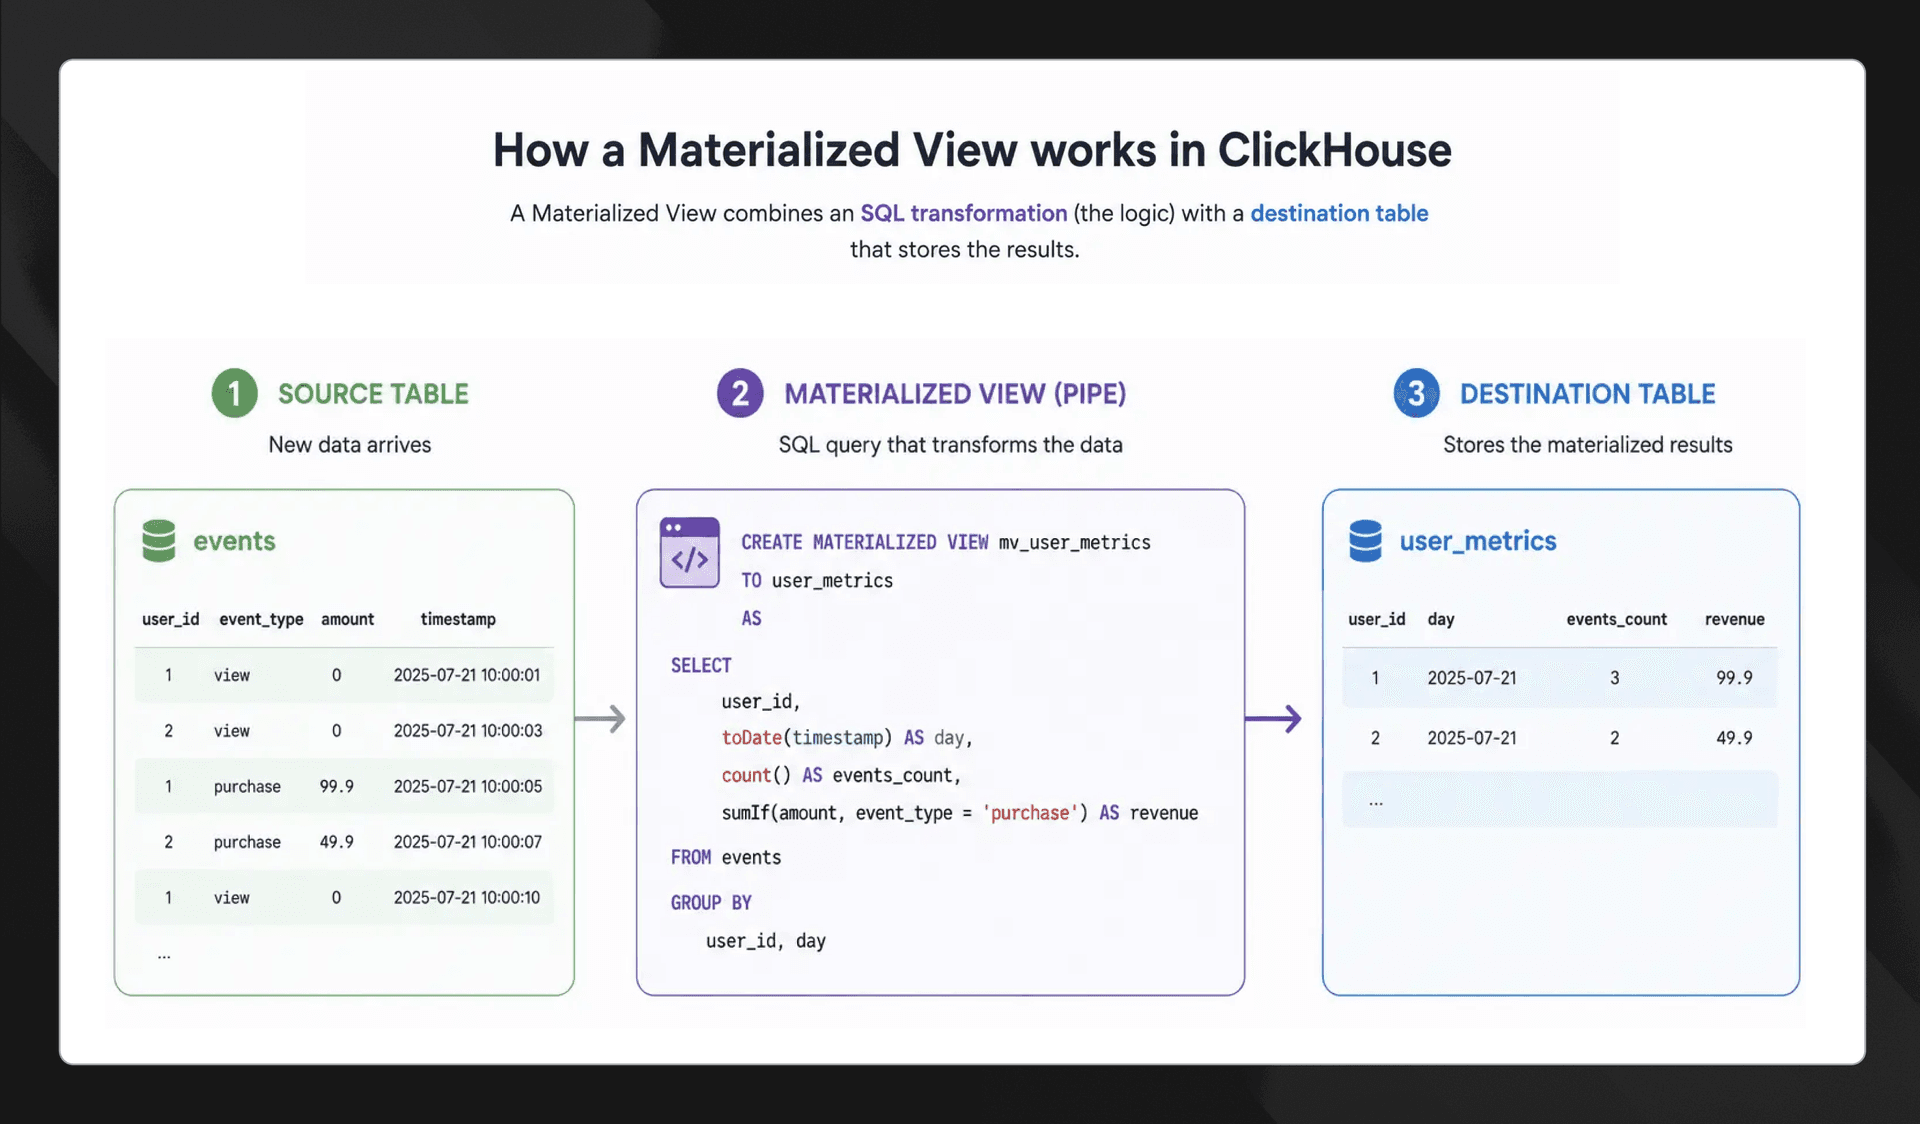Click "view" in the 10:00:10 row
This screenshot has height=1124, width=1920.
232,898
